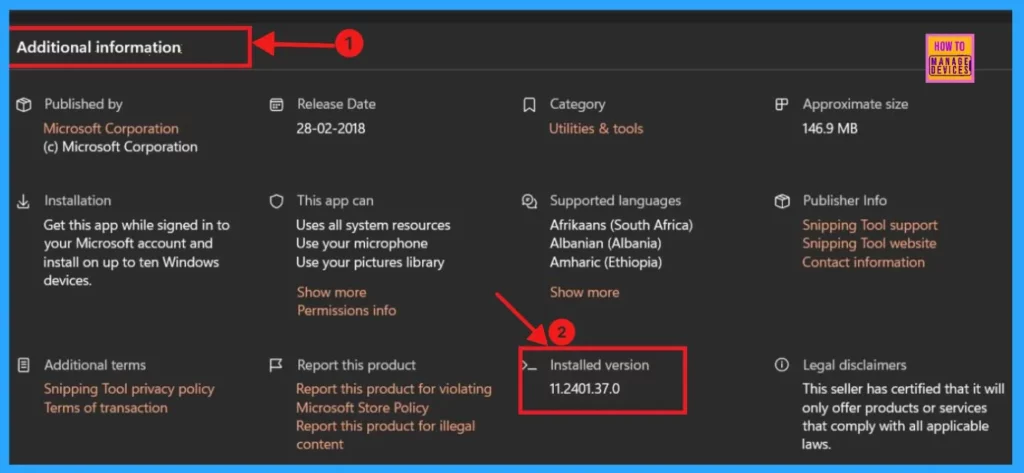Viewport: 1024px width, 473px height.
Task: Click the (c) Microsoft Corporation copyright text
Action: click(x=120, y=147)
